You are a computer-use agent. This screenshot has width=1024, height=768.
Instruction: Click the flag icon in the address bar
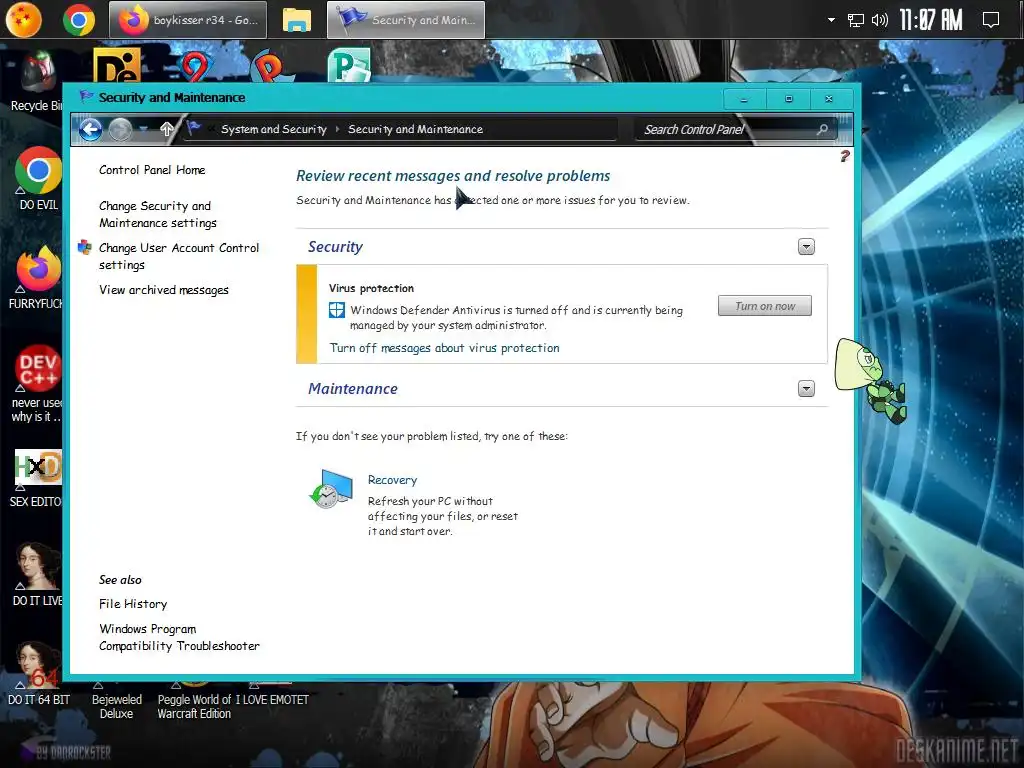(194, 128)
